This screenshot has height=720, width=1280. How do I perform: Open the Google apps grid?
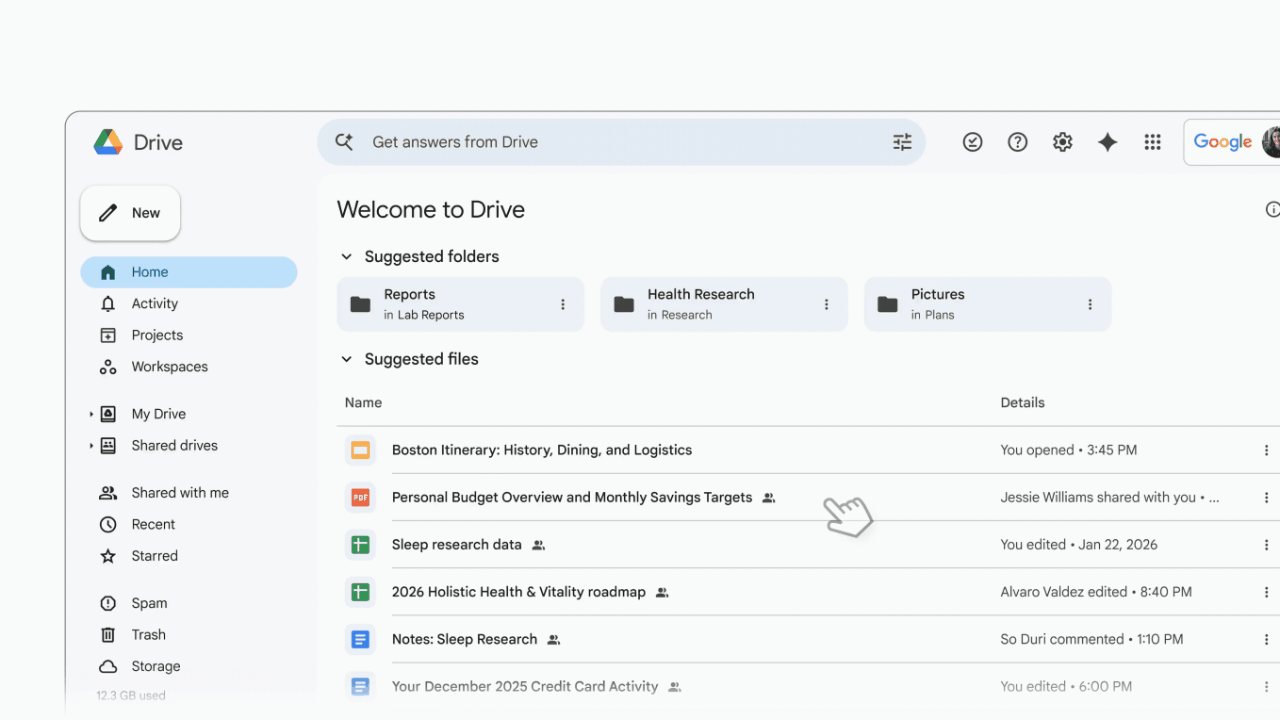[x=1152, y=142]
